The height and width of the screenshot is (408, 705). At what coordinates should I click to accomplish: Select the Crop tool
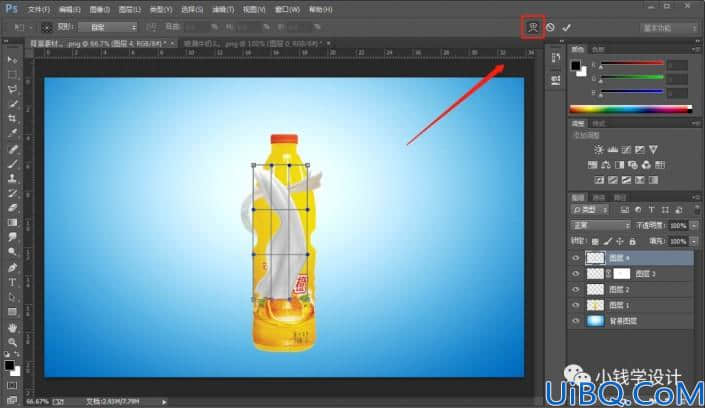[x=12, y=119]
